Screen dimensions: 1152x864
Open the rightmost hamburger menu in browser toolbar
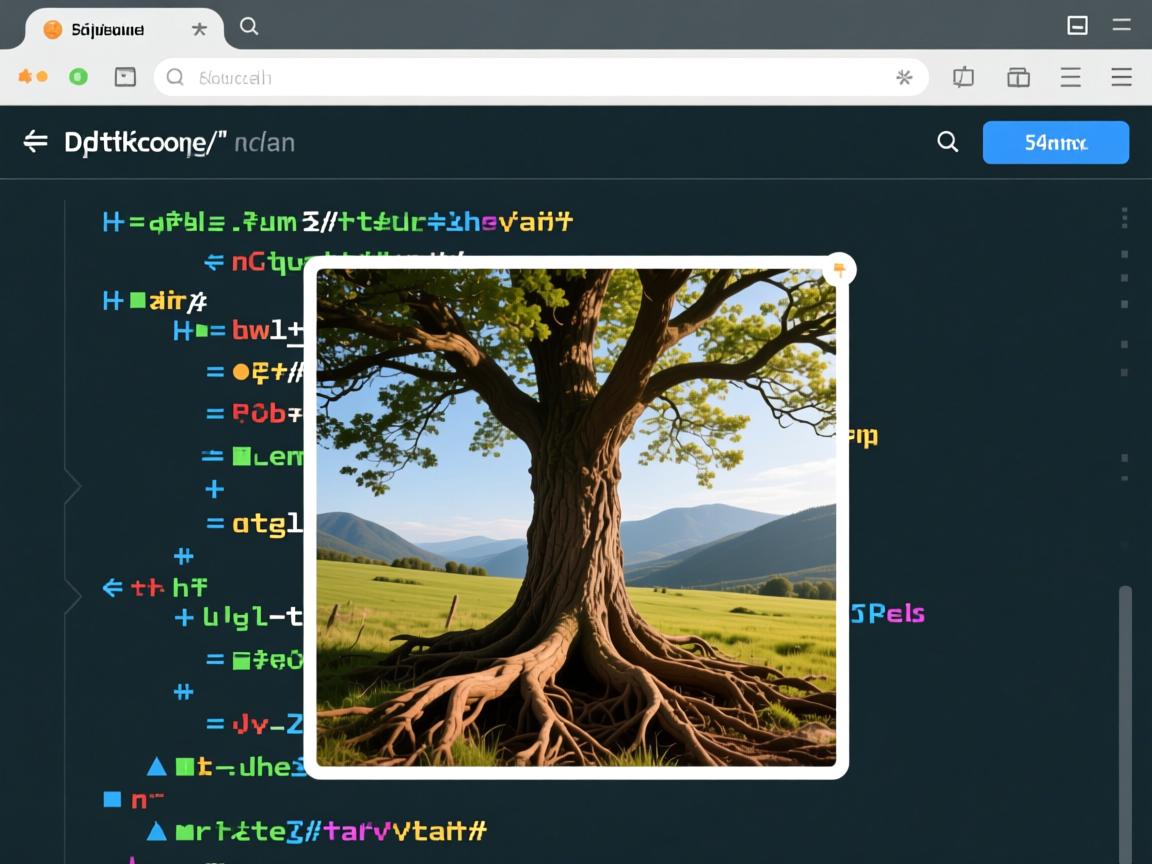pyautogui.click(x=1121, y=77)
